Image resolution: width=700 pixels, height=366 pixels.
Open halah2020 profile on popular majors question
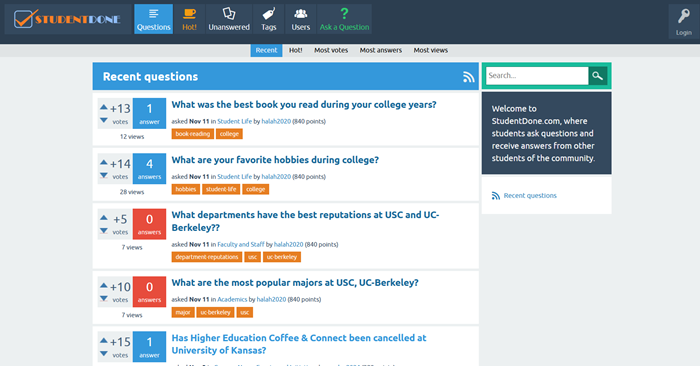[271, 299]
